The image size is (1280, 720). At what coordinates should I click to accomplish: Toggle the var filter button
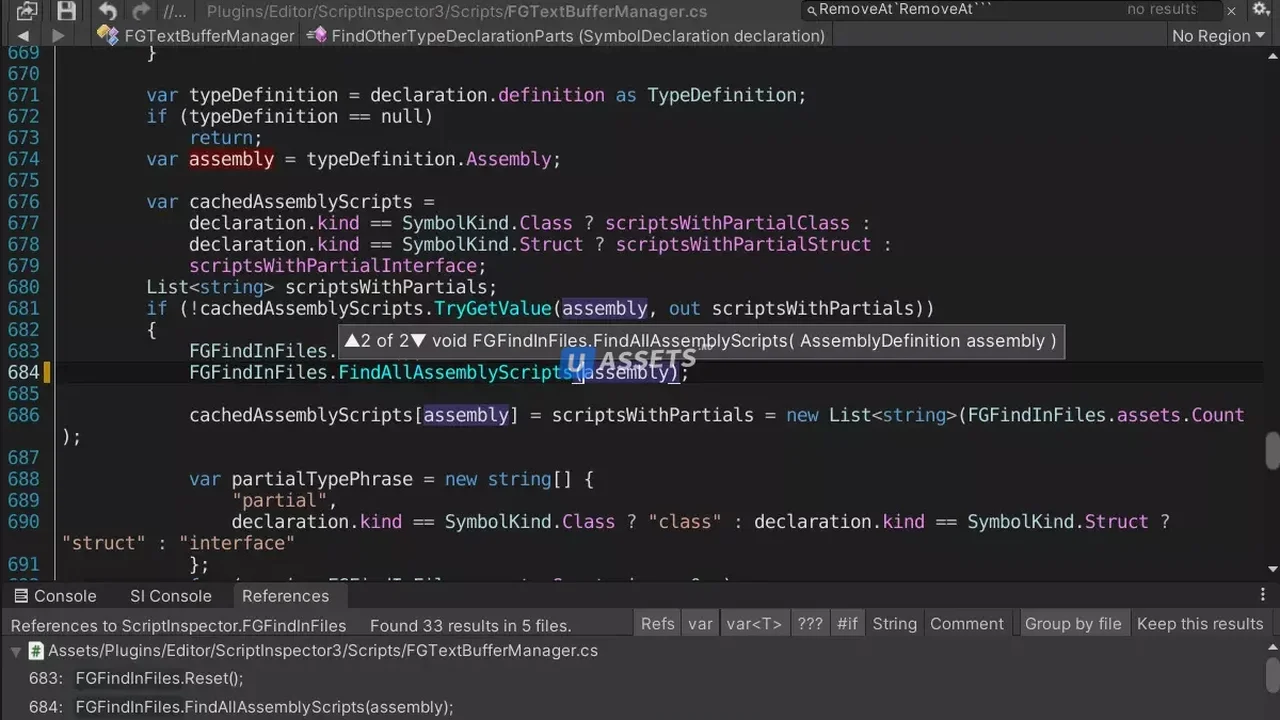700,624
